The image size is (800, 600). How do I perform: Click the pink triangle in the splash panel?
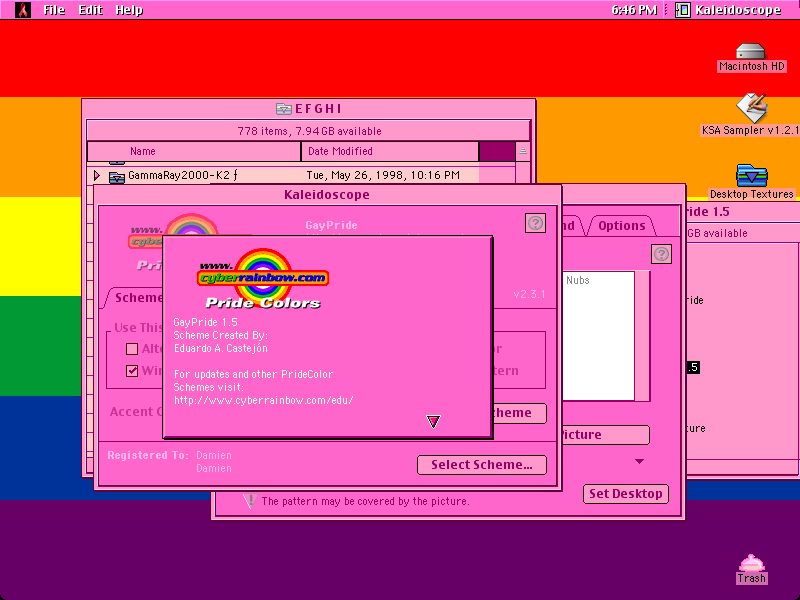433,421
